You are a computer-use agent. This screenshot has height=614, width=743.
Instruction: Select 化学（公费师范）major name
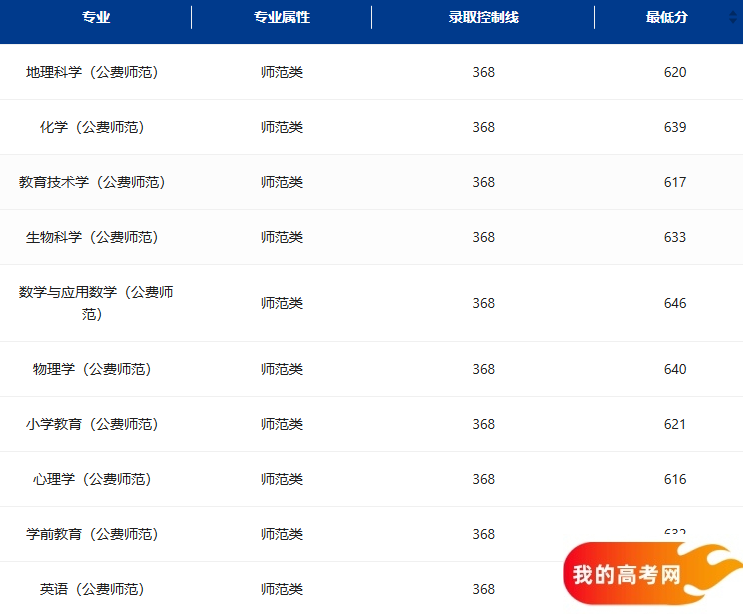[x=92, y=127]
